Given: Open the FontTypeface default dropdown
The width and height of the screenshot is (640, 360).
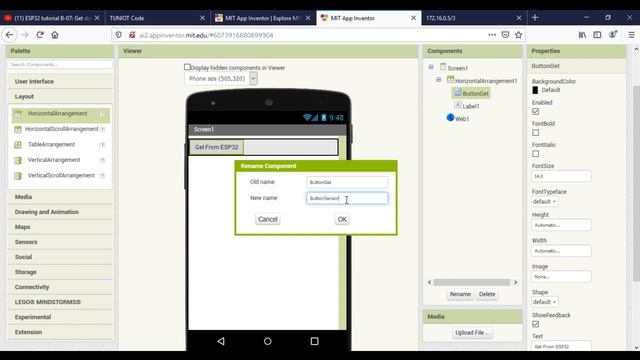Looking at the screenshot, I should coord(544,202).
